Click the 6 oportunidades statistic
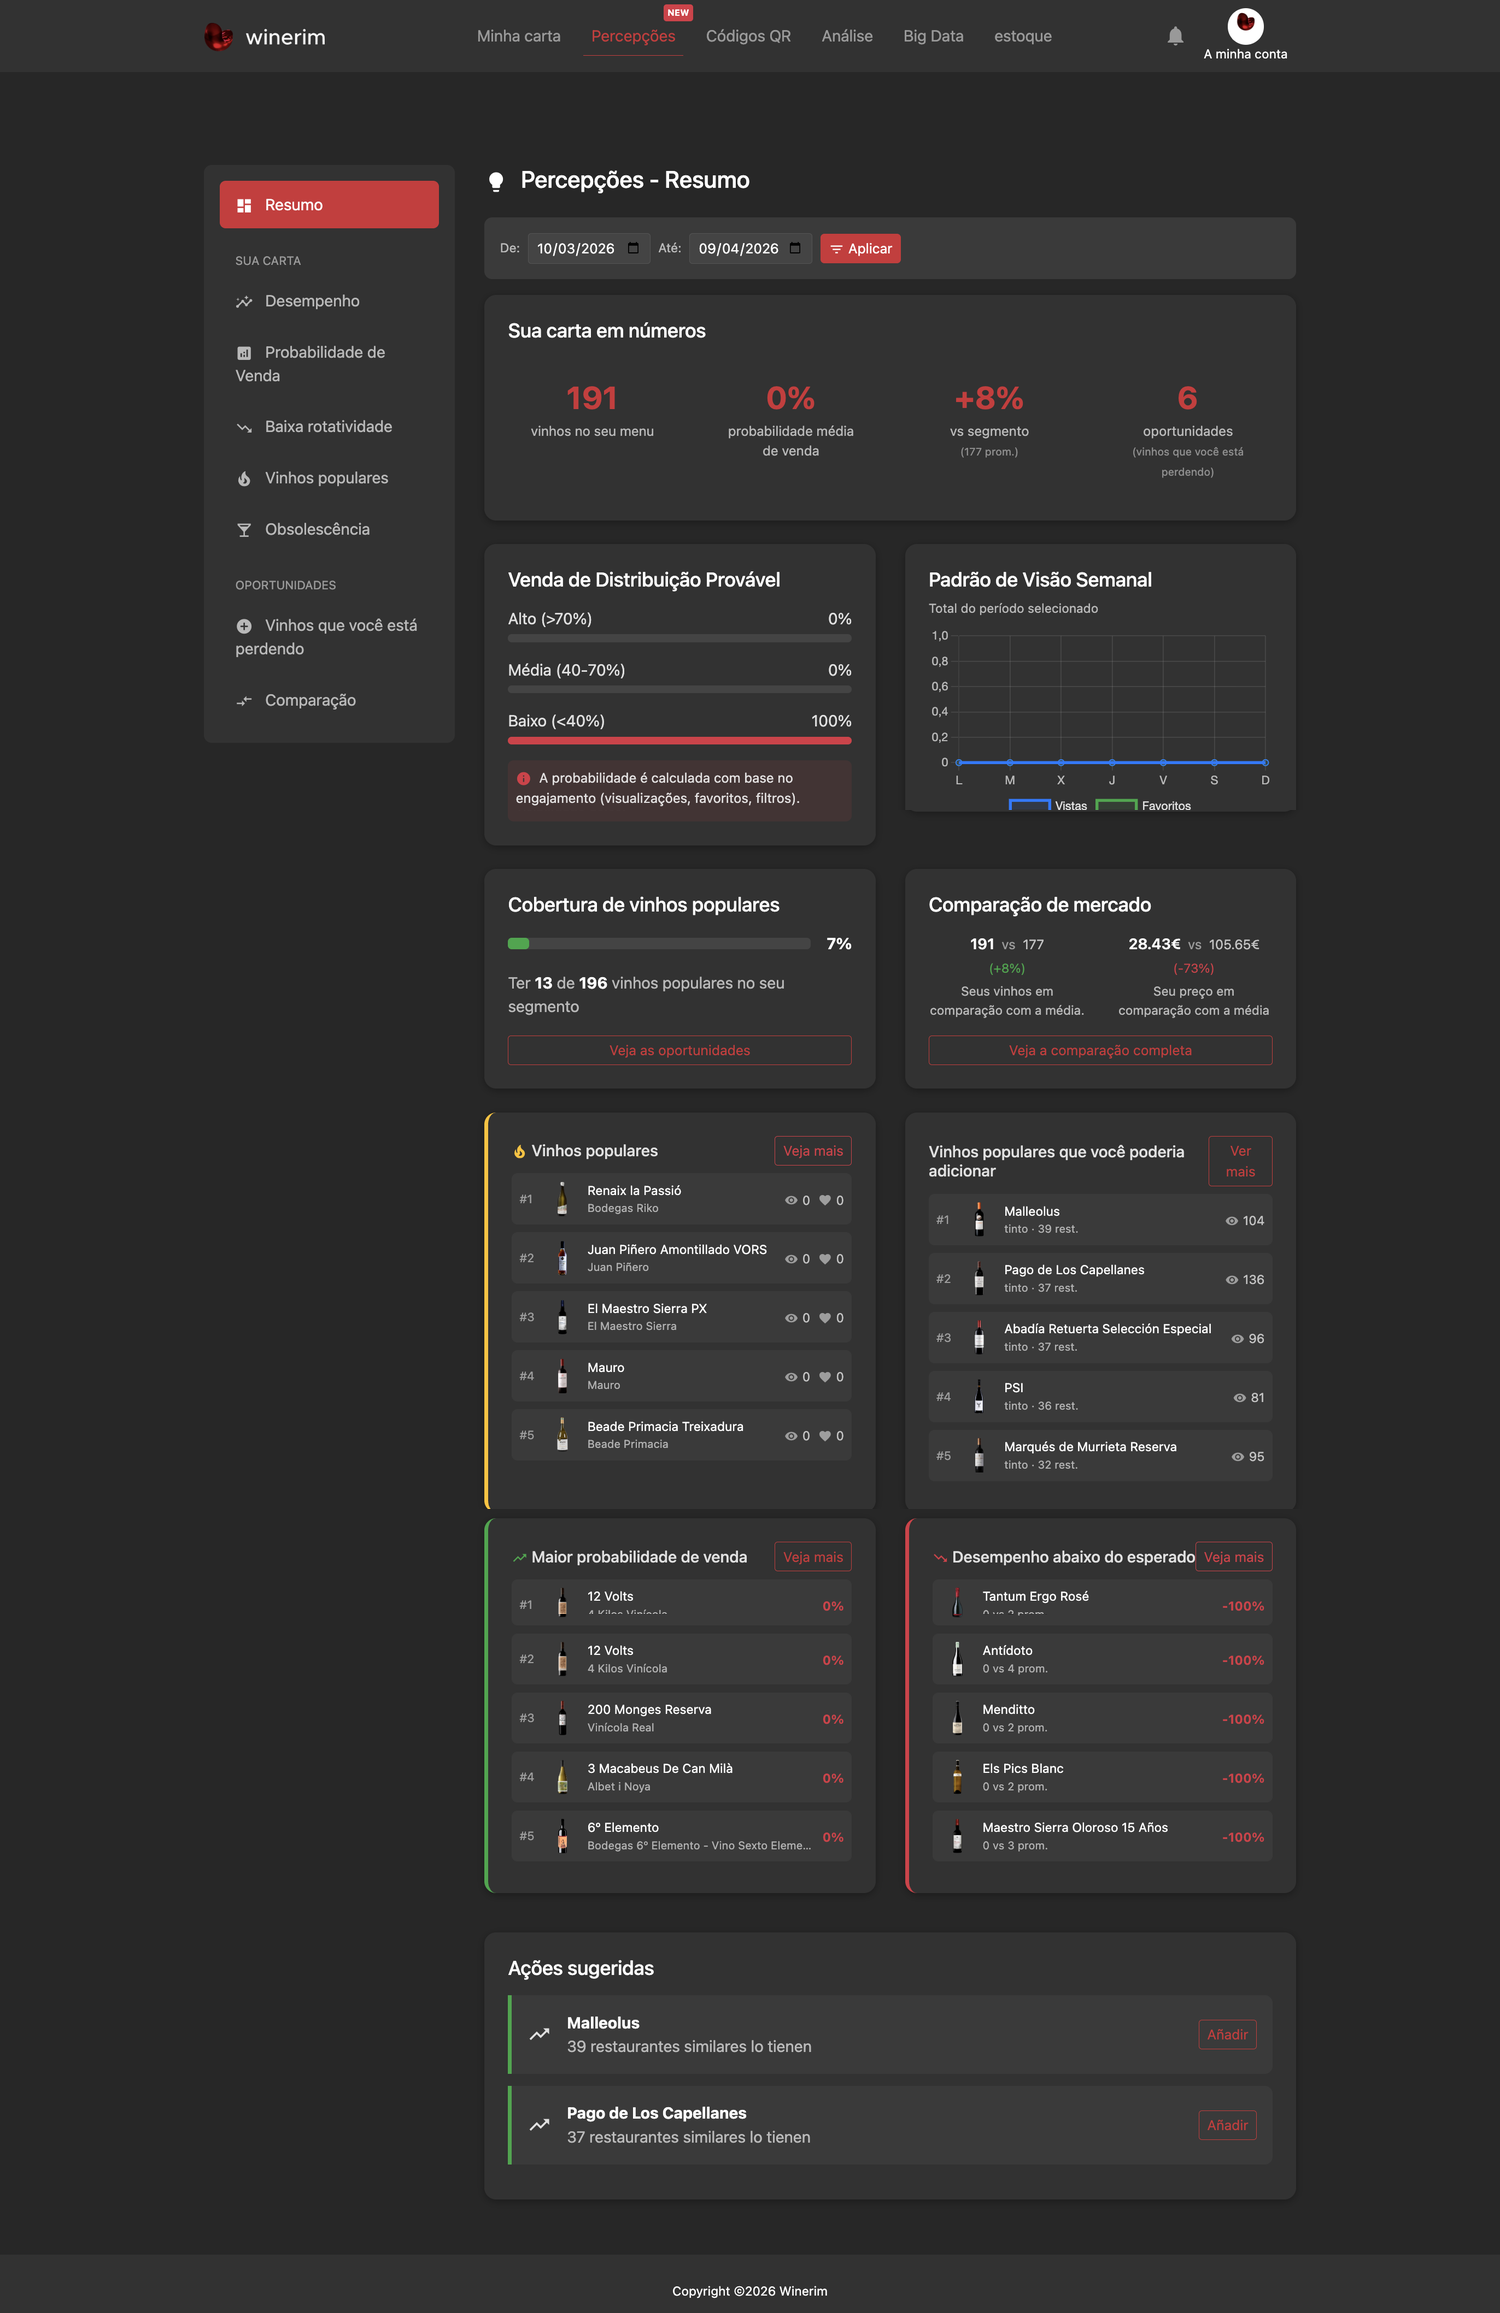This screenshot has height=2313, width=1500. pyautogui.click(x=1188, y=430)
